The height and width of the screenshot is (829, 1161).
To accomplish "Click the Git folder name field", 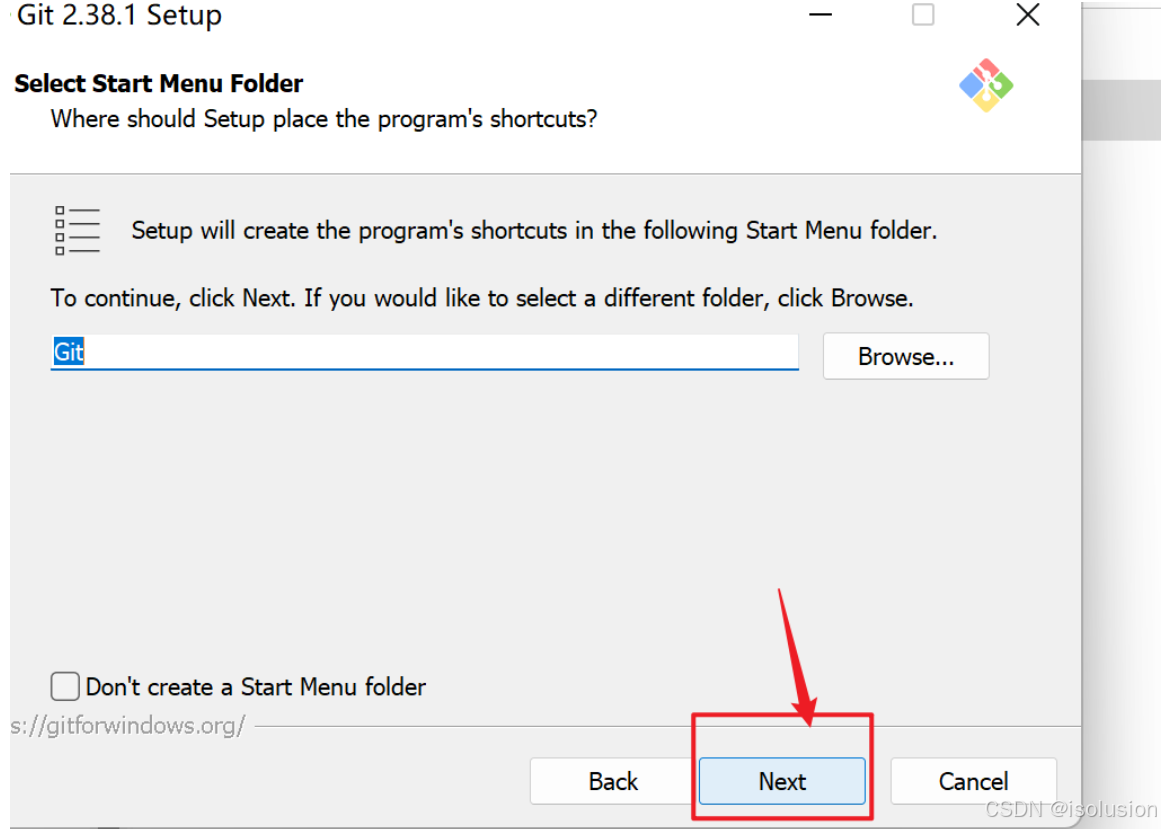I will (424, 352).
